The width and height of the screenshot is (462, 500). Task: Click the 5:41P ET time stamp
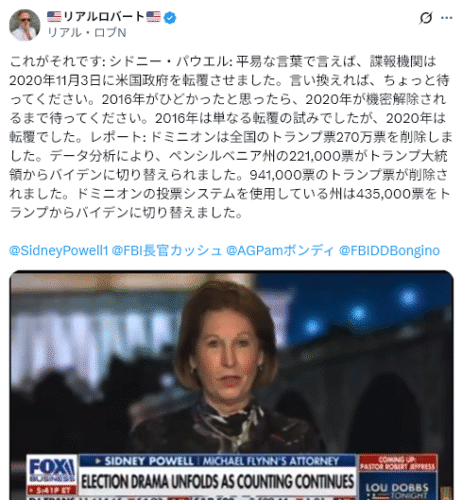pos(52,490)
